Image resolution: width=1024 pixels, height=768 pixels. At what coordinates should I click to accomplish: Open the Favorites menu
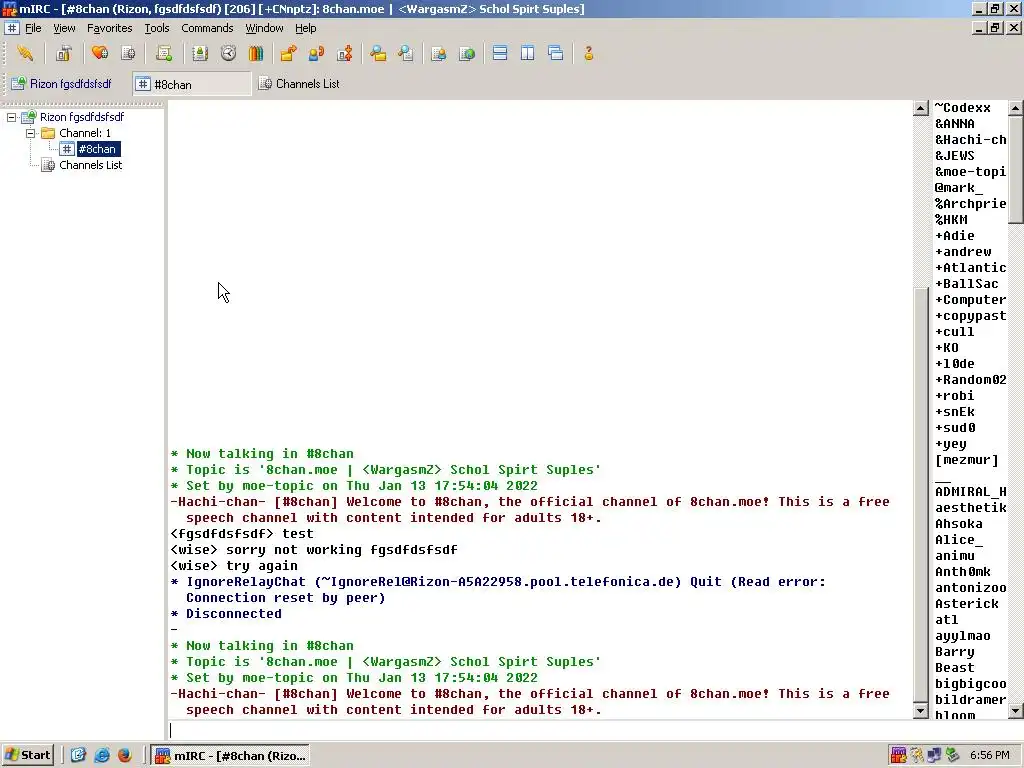pos(110,28)
